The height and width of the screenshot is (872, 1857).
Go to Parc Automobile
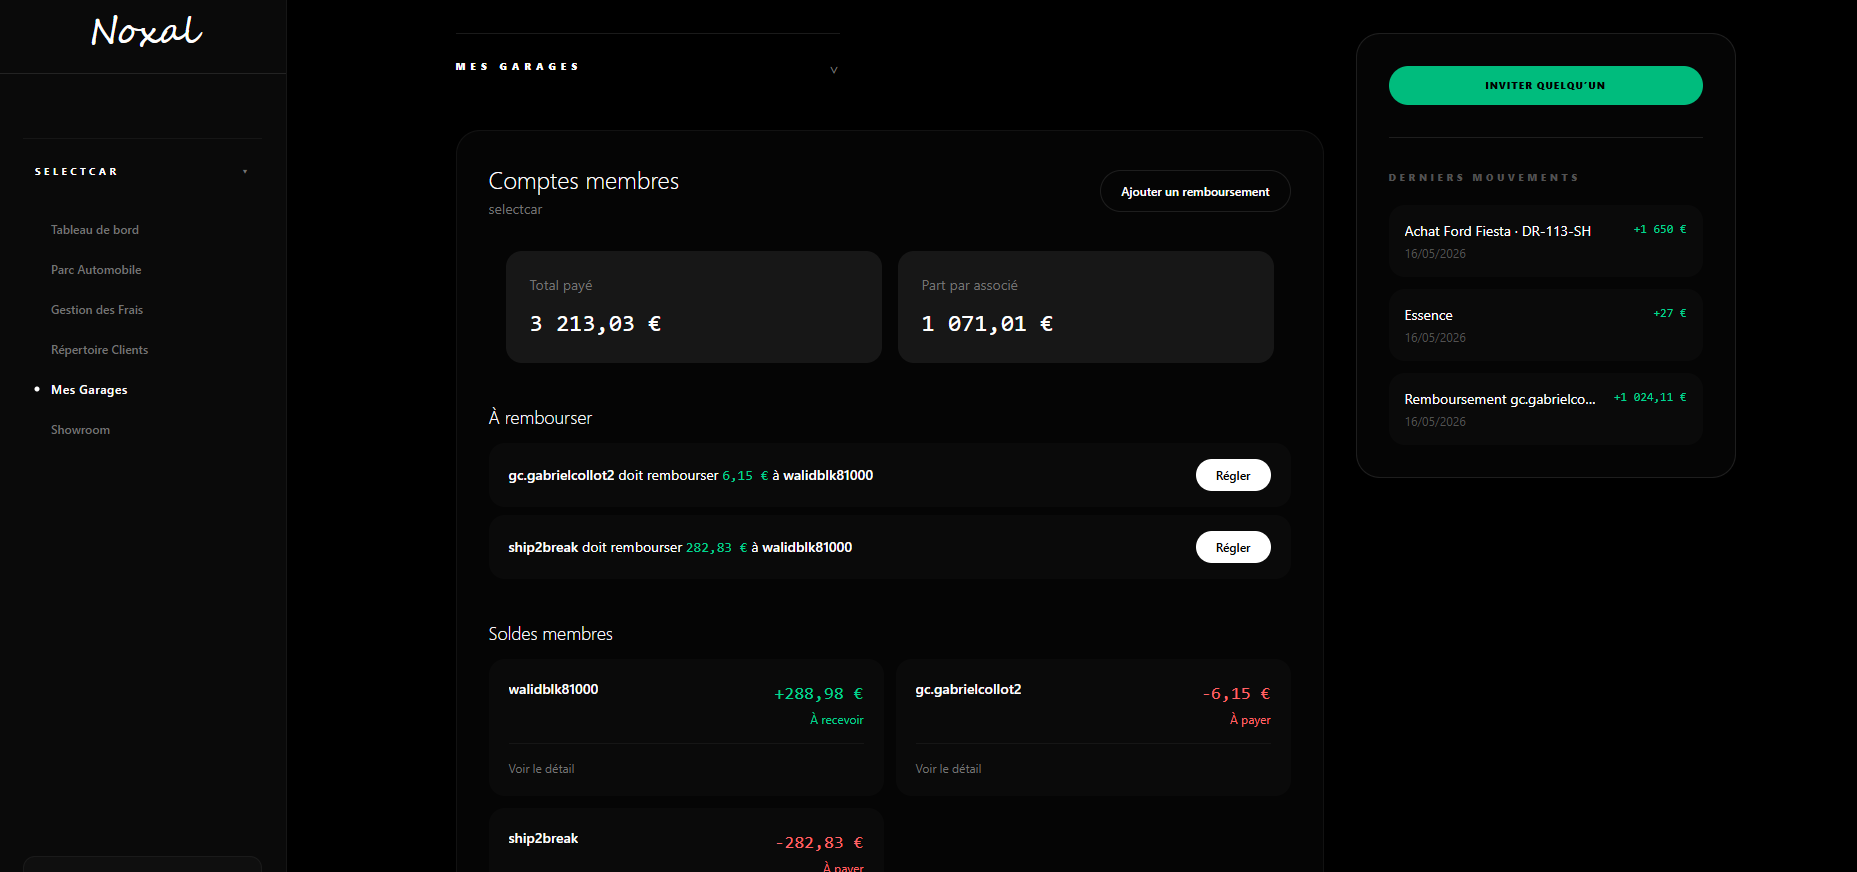pyautogui.click(x=96, y=270)
